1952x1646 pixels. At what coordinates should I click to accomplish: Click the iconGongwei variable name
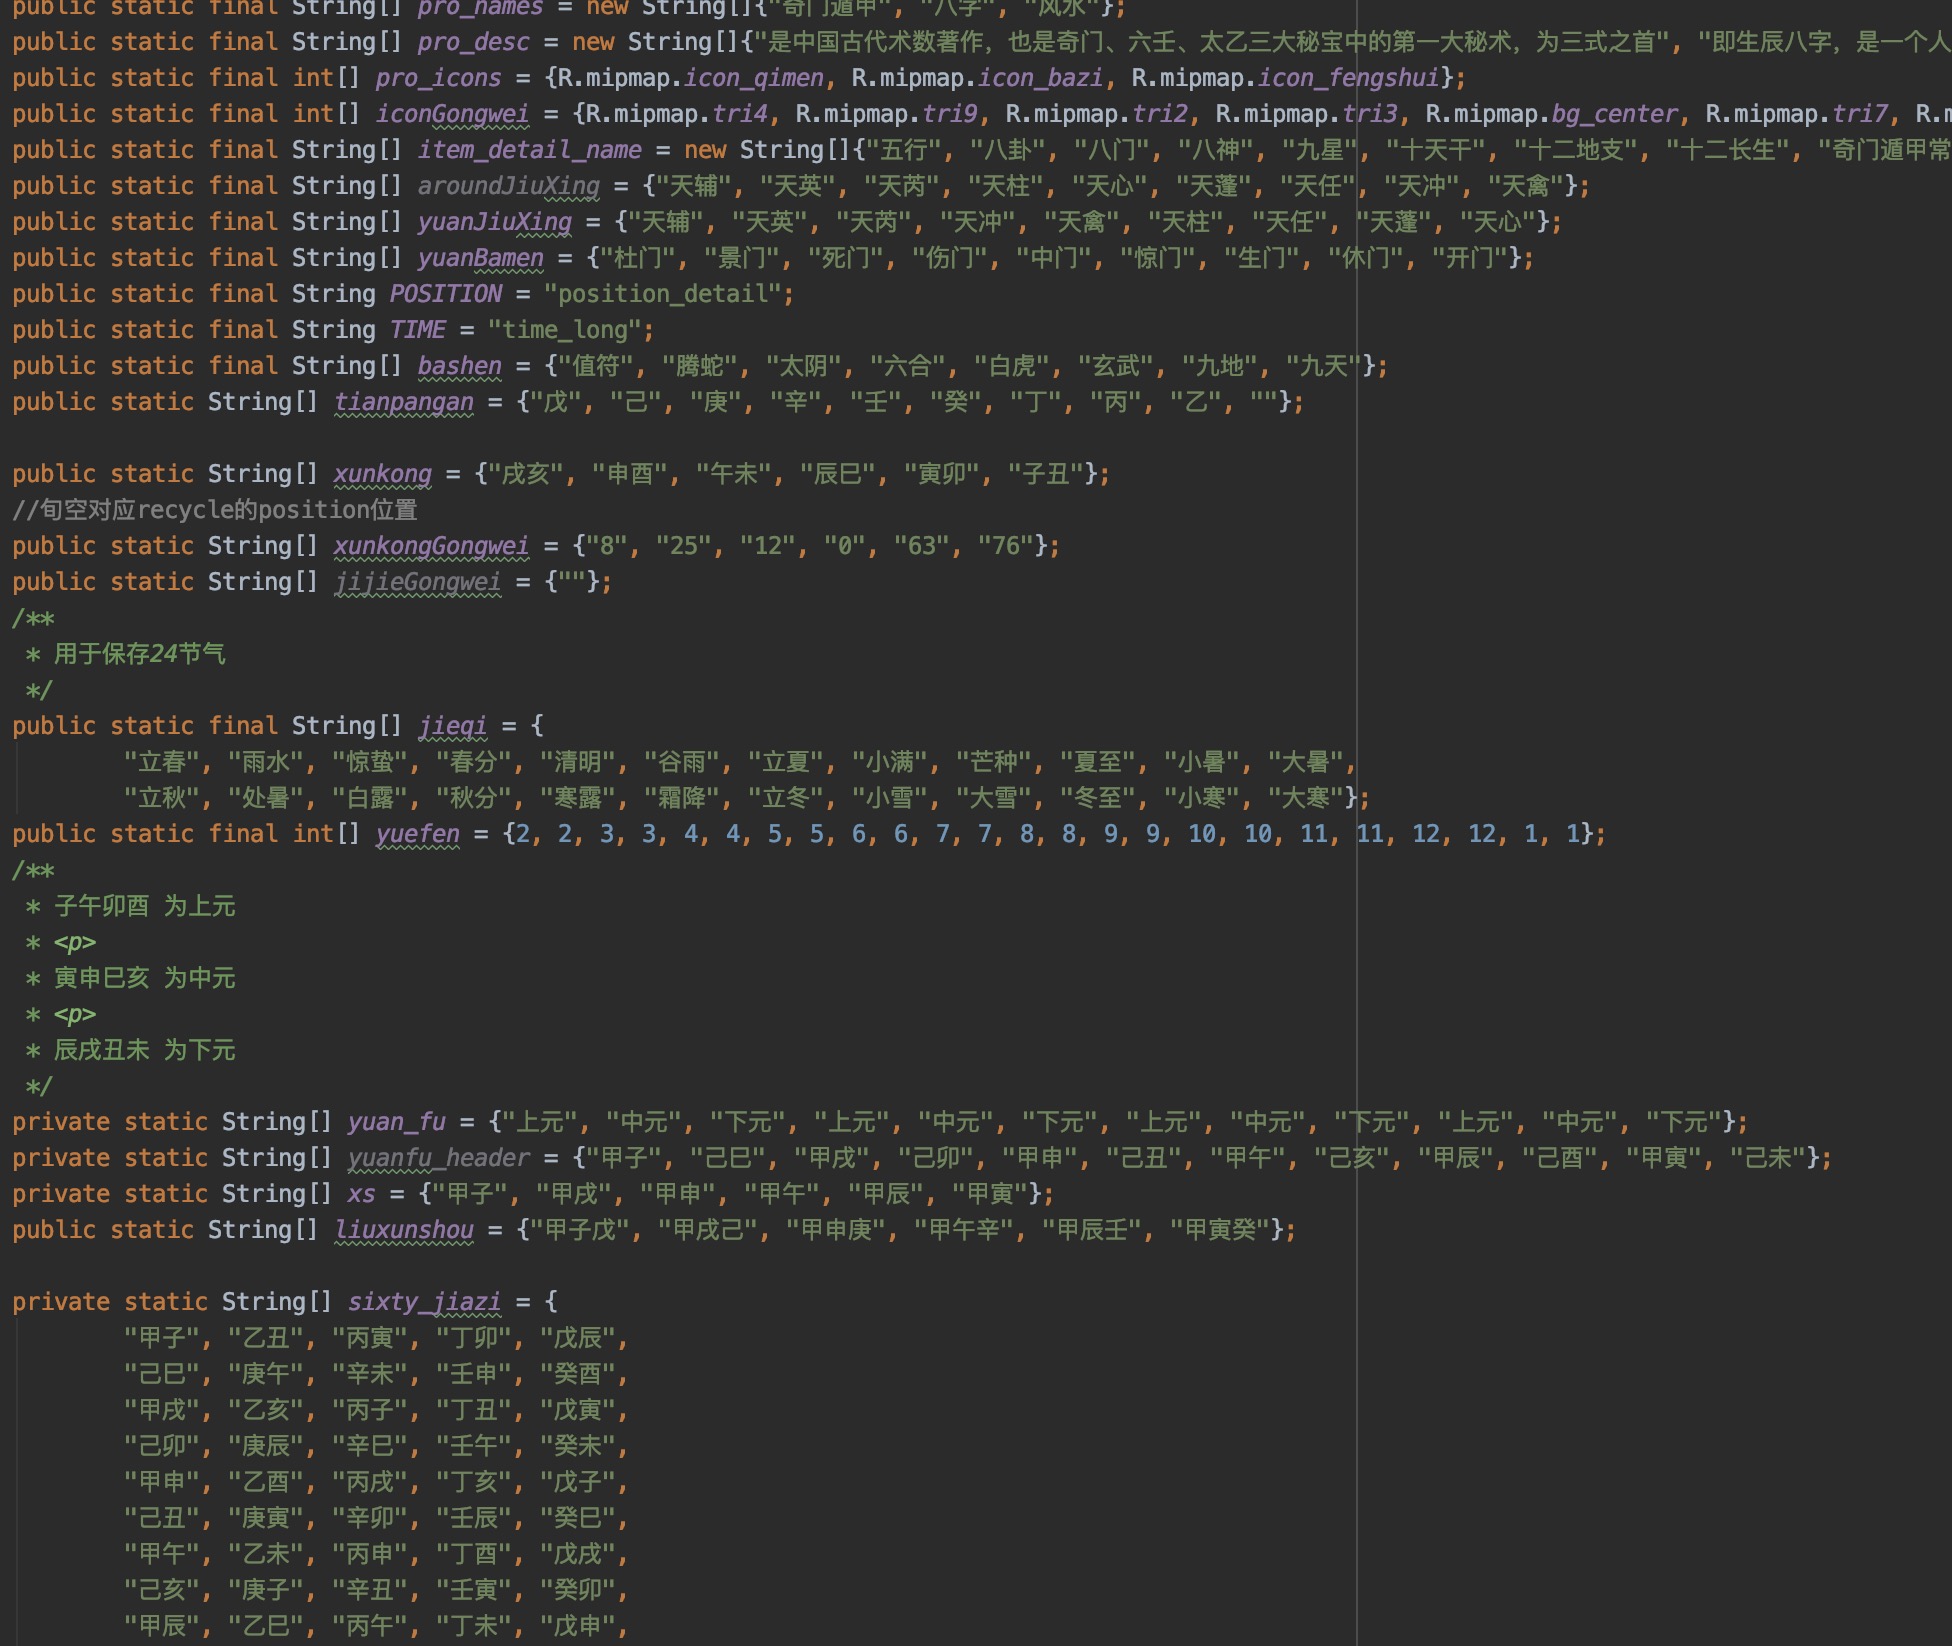coord(452,114)
